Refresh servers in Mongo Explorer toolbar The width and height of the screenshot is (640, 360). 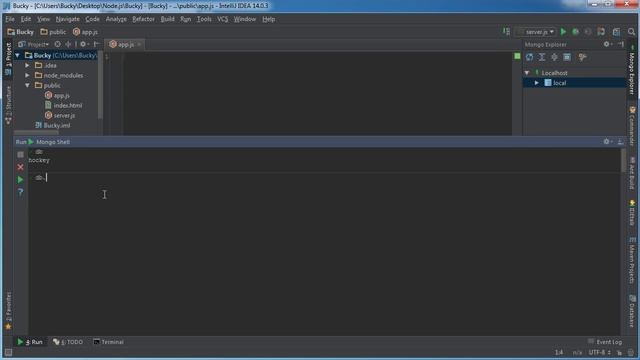tap(529, 57)
